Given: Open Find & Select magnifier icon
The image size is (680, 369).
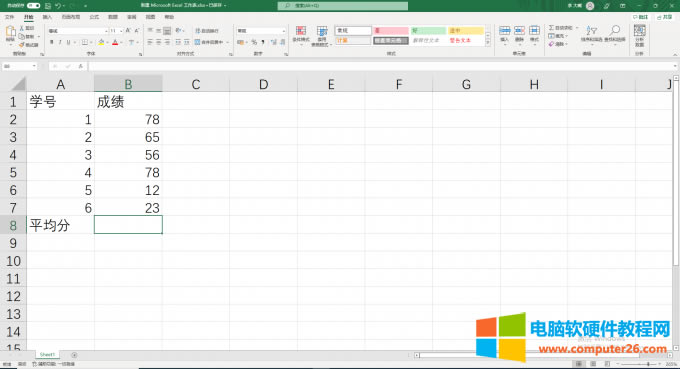Looking at the screenshot, I should [615, 33].
